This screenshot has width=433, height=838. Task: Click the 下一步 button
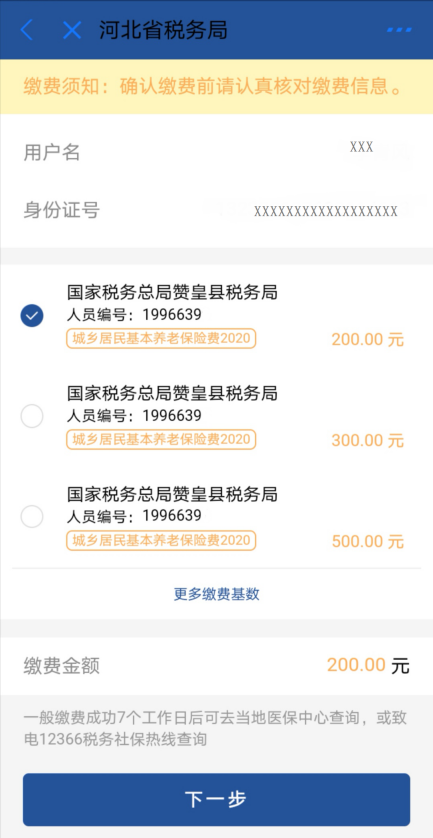(x=216, y=800)
